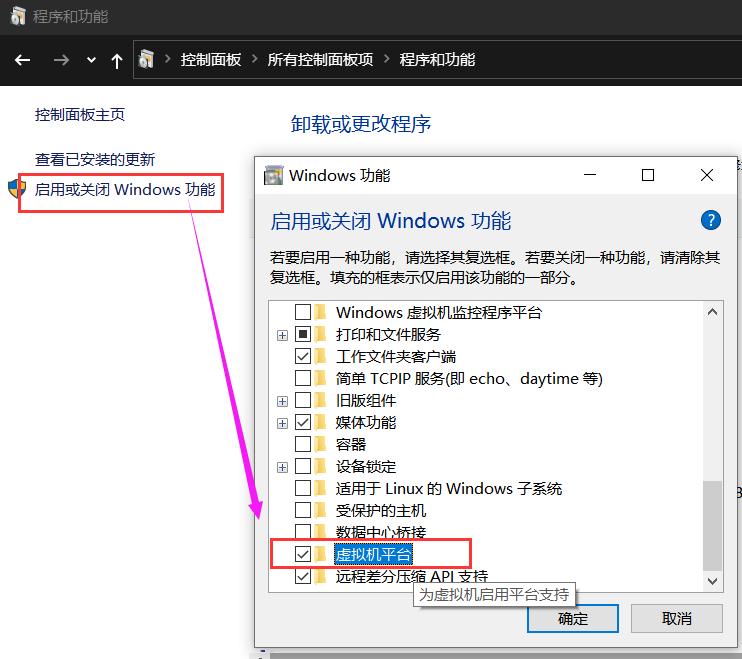Click folder icon of 打印和文件服务

[321, 334]
